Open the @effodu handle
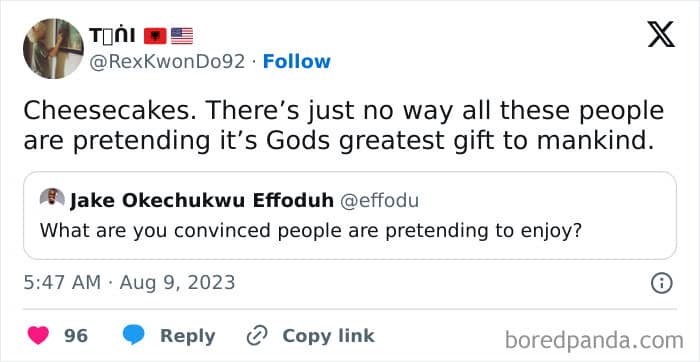 click(379, 201)
